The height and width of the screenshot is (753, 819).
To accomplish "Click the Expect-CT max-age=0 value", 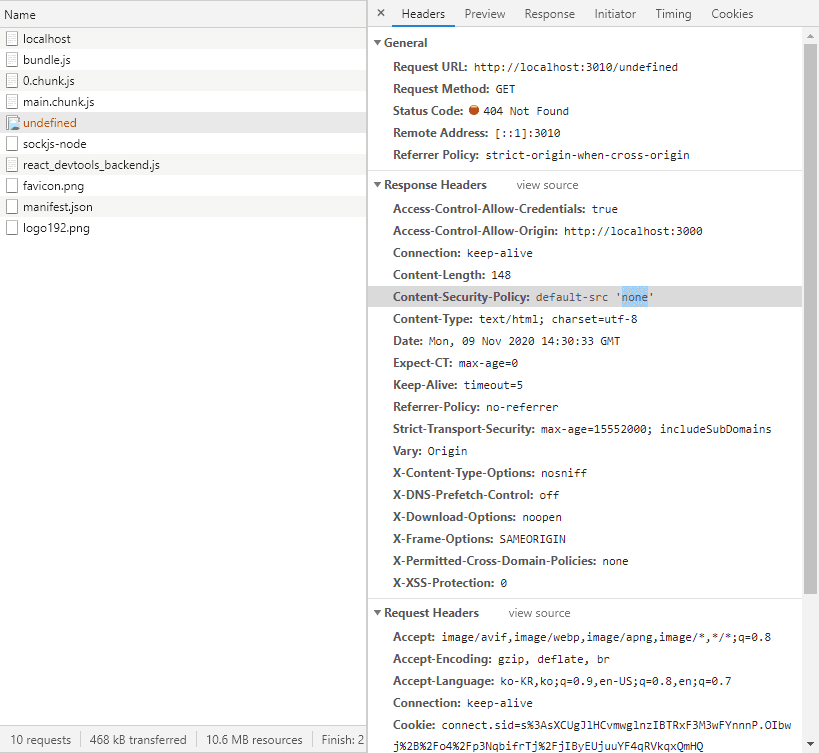I will 488,363.
